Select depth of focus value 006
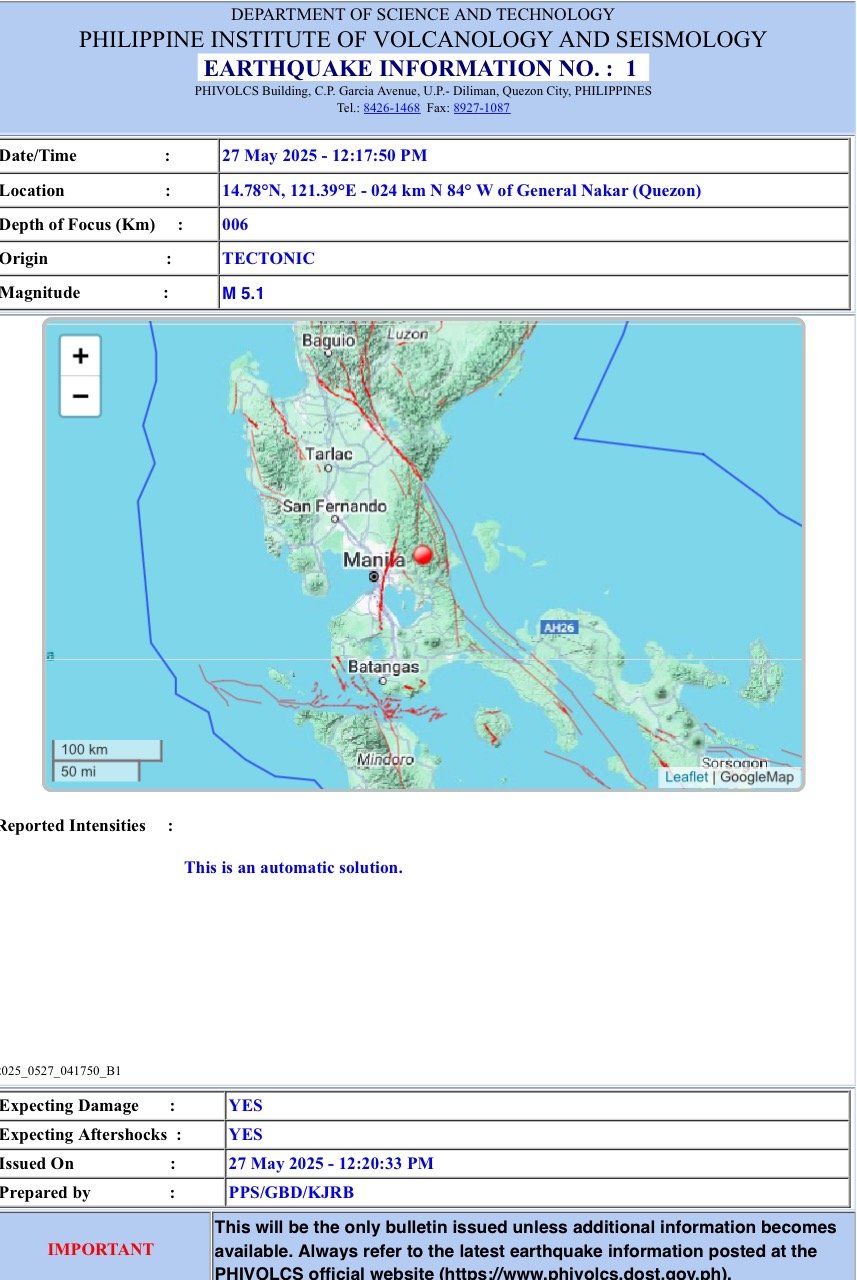This screenshot has width=857, height=1280. point(235,224)
